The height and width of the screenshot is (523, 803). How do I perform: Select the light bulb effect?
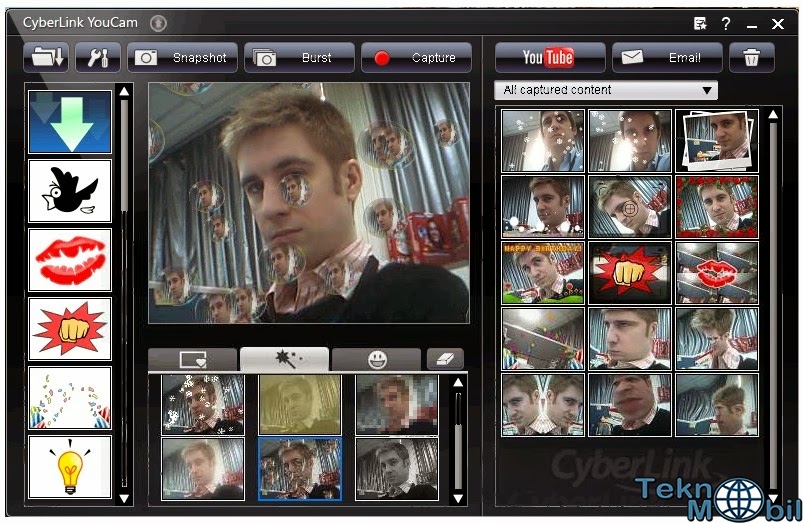click(70, 467)
